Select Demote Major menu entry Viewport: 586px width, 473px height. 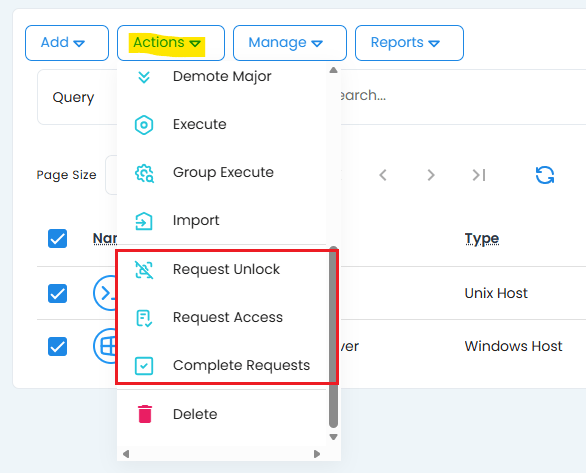point(221,77)
